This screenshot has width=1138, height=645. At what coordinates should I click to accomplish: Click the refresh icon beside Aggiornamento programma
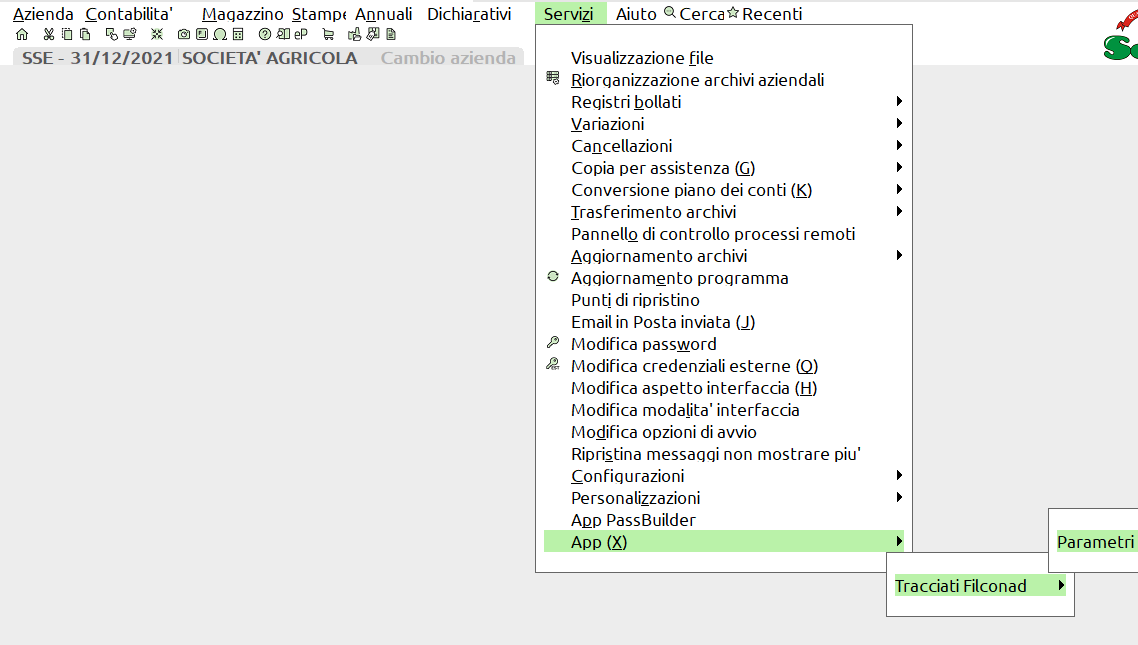coord(553,277)
